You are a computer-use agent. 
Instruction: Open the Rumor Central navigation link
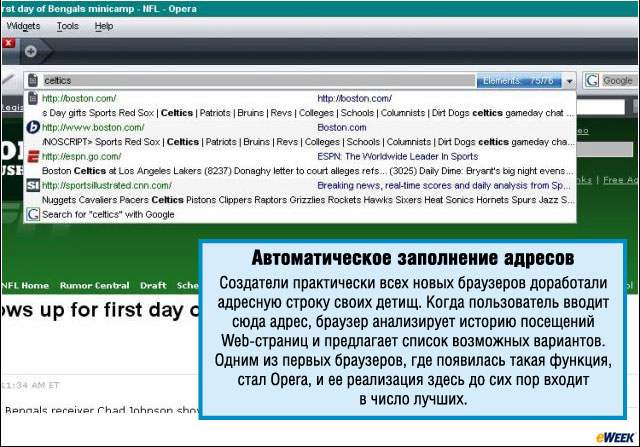pos(94,285)
